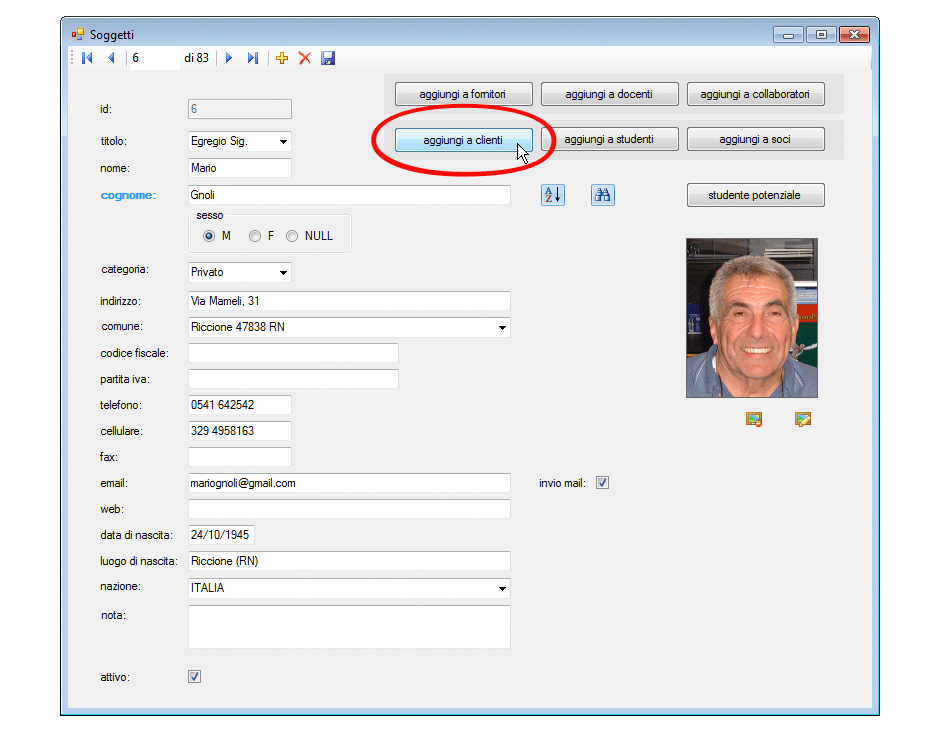
Task: Click aggiungi a soci button
Action: coord(755,139)
